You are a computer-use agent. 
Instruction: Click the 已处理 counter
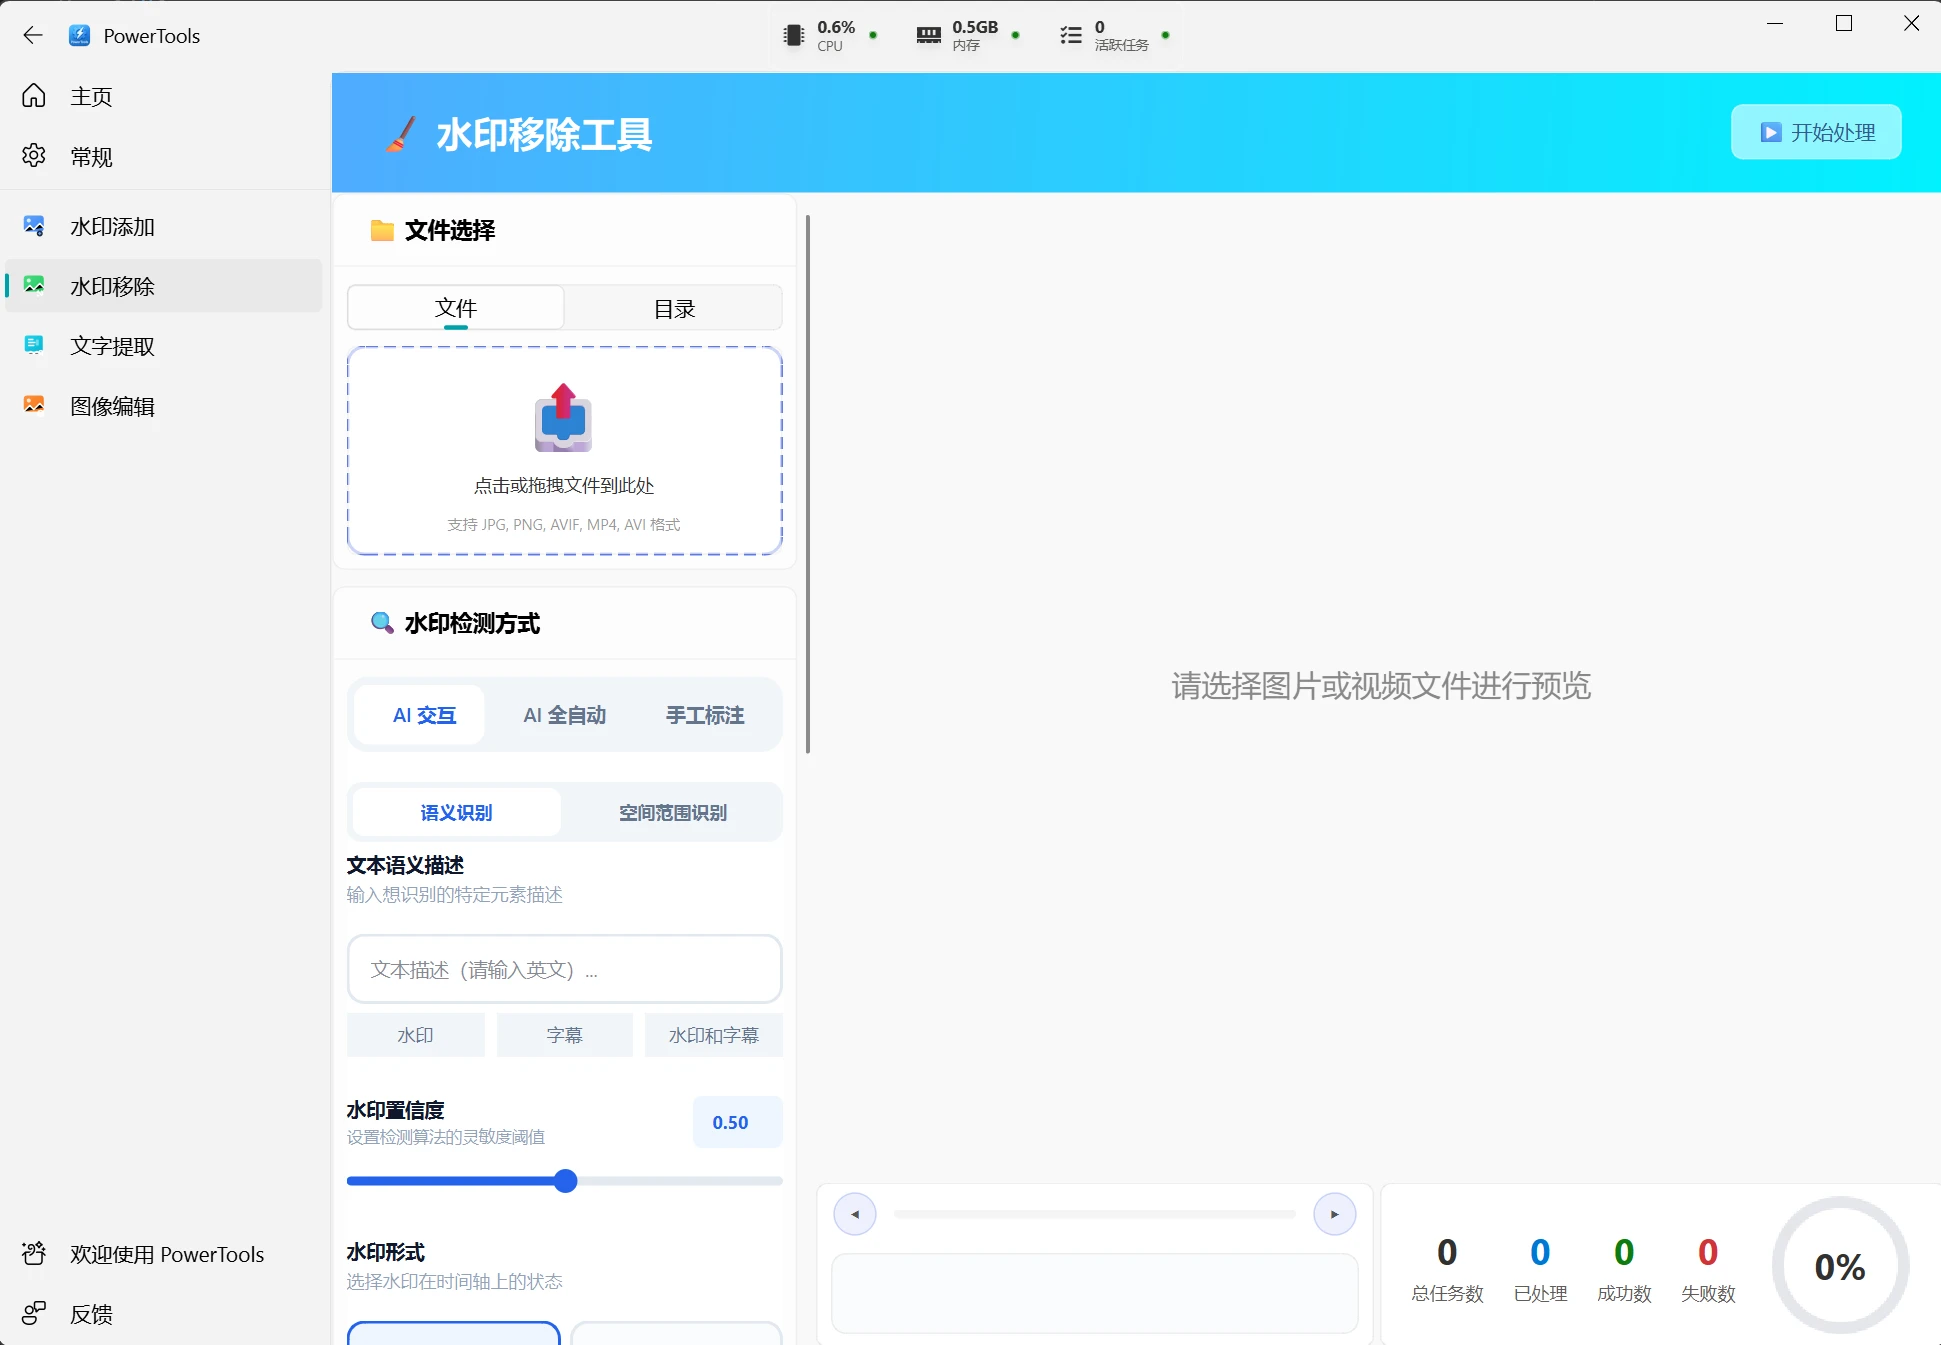click(1540, 1268)
